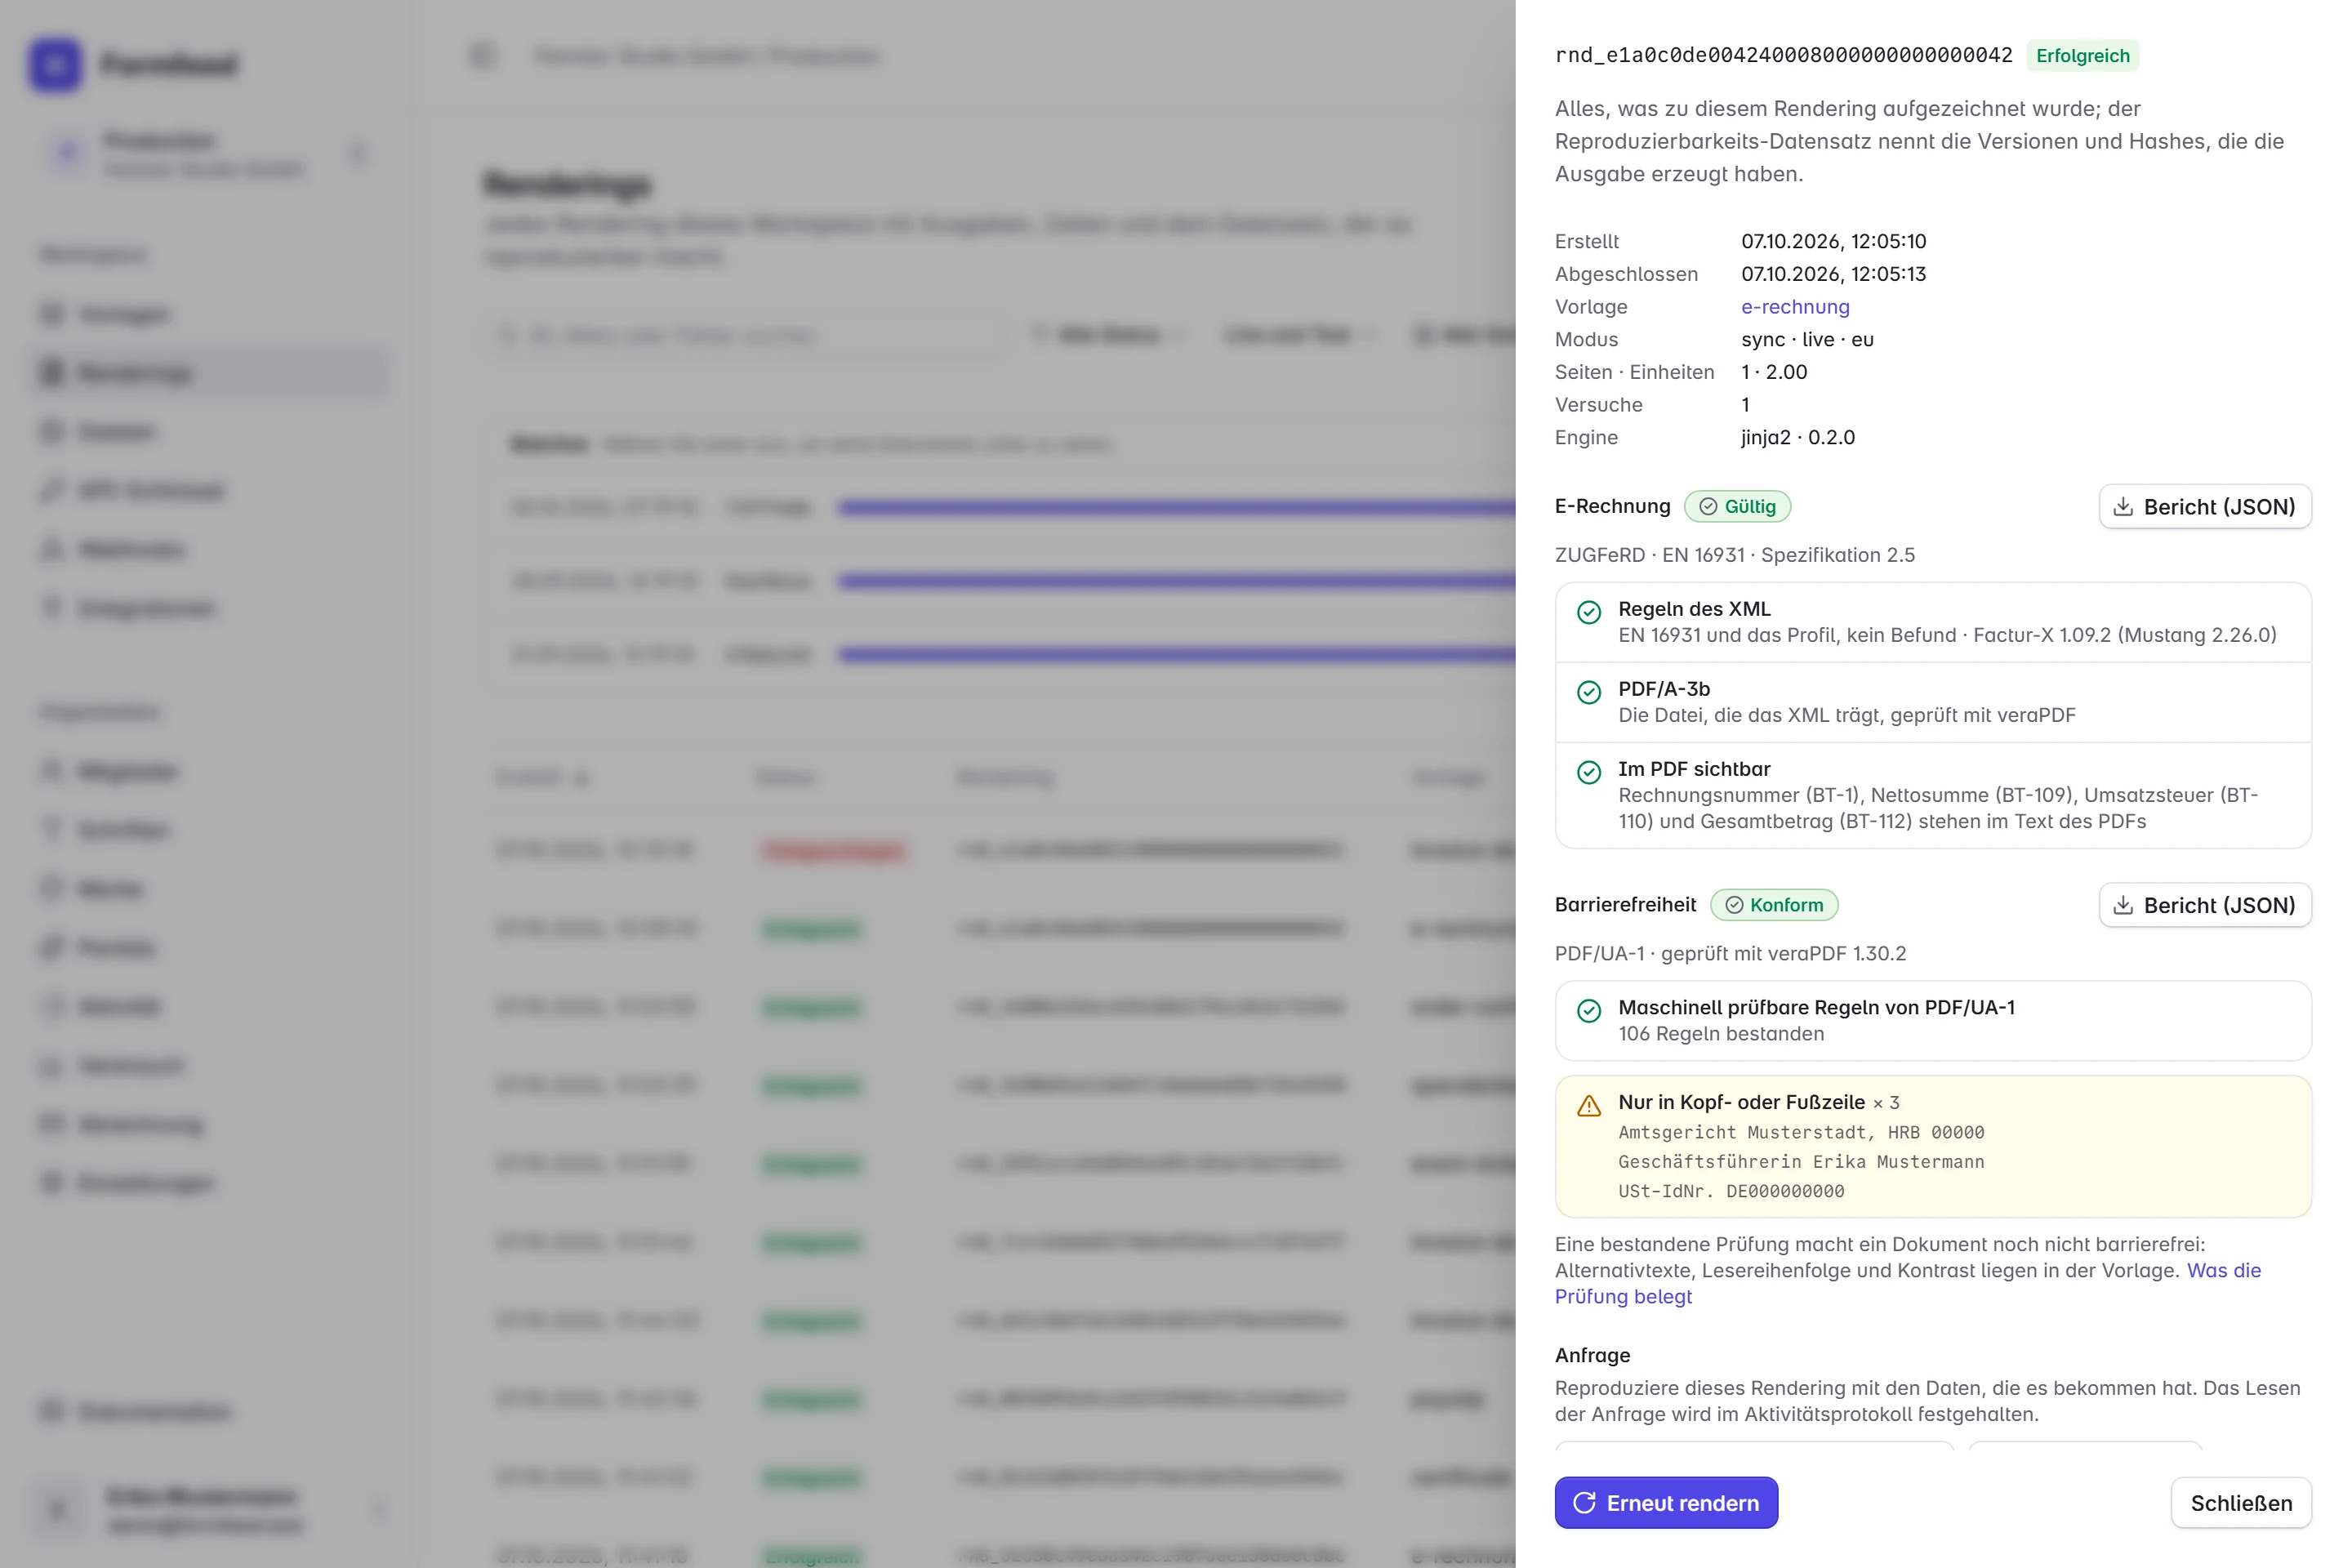Click the Anfrage section heading
Image resolution: width=2352 pixels, height=1568 pixels.
(x=1592, y=1354)
